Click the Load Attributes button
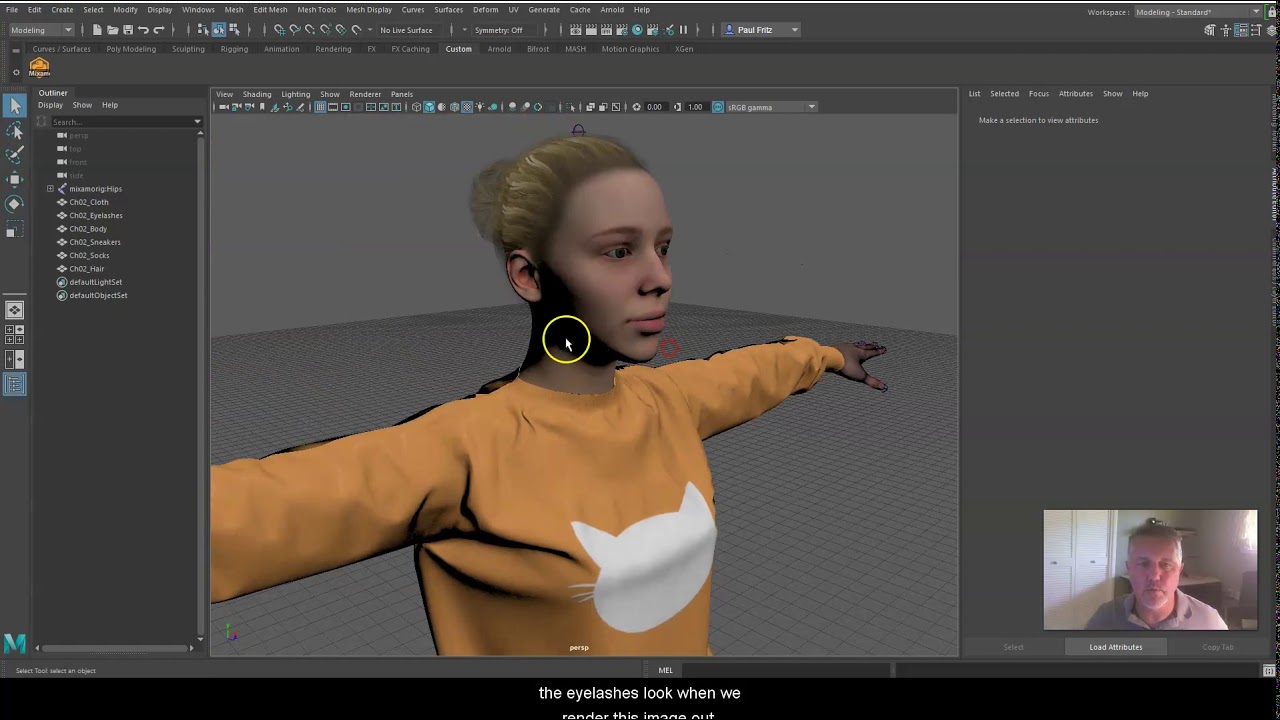Image resolution: width=1280 pixels, height=720 pixels. (1115, 647)
